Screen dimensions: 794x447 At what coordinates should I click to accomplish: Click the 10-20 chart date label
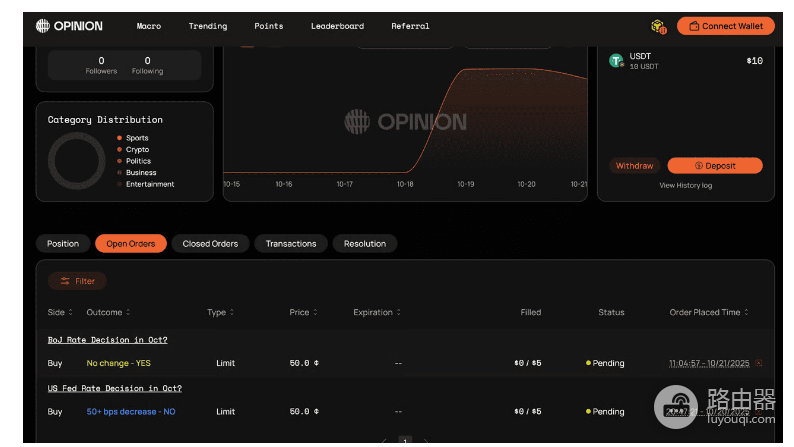[526, 184]
